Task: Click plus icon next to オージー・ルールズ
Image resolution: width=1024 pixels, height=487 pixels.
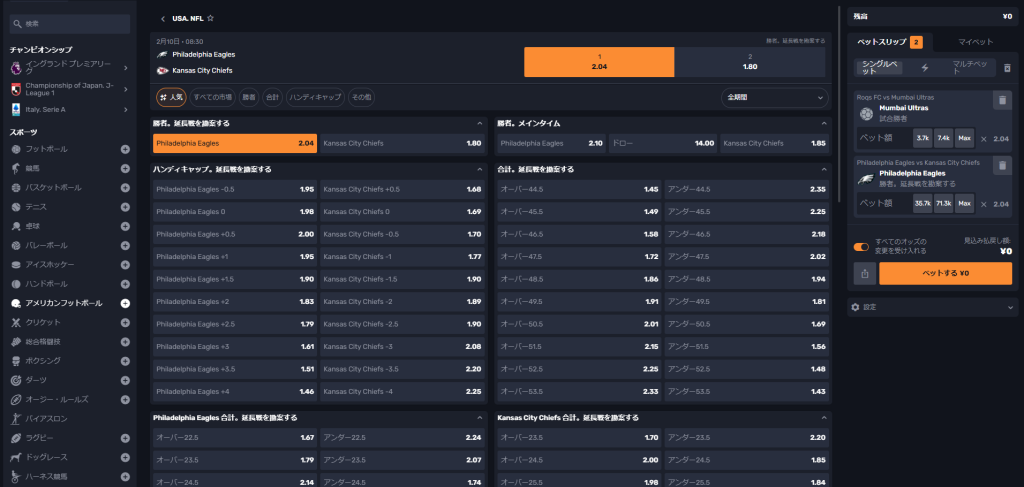Action: [x=125, y=400]
